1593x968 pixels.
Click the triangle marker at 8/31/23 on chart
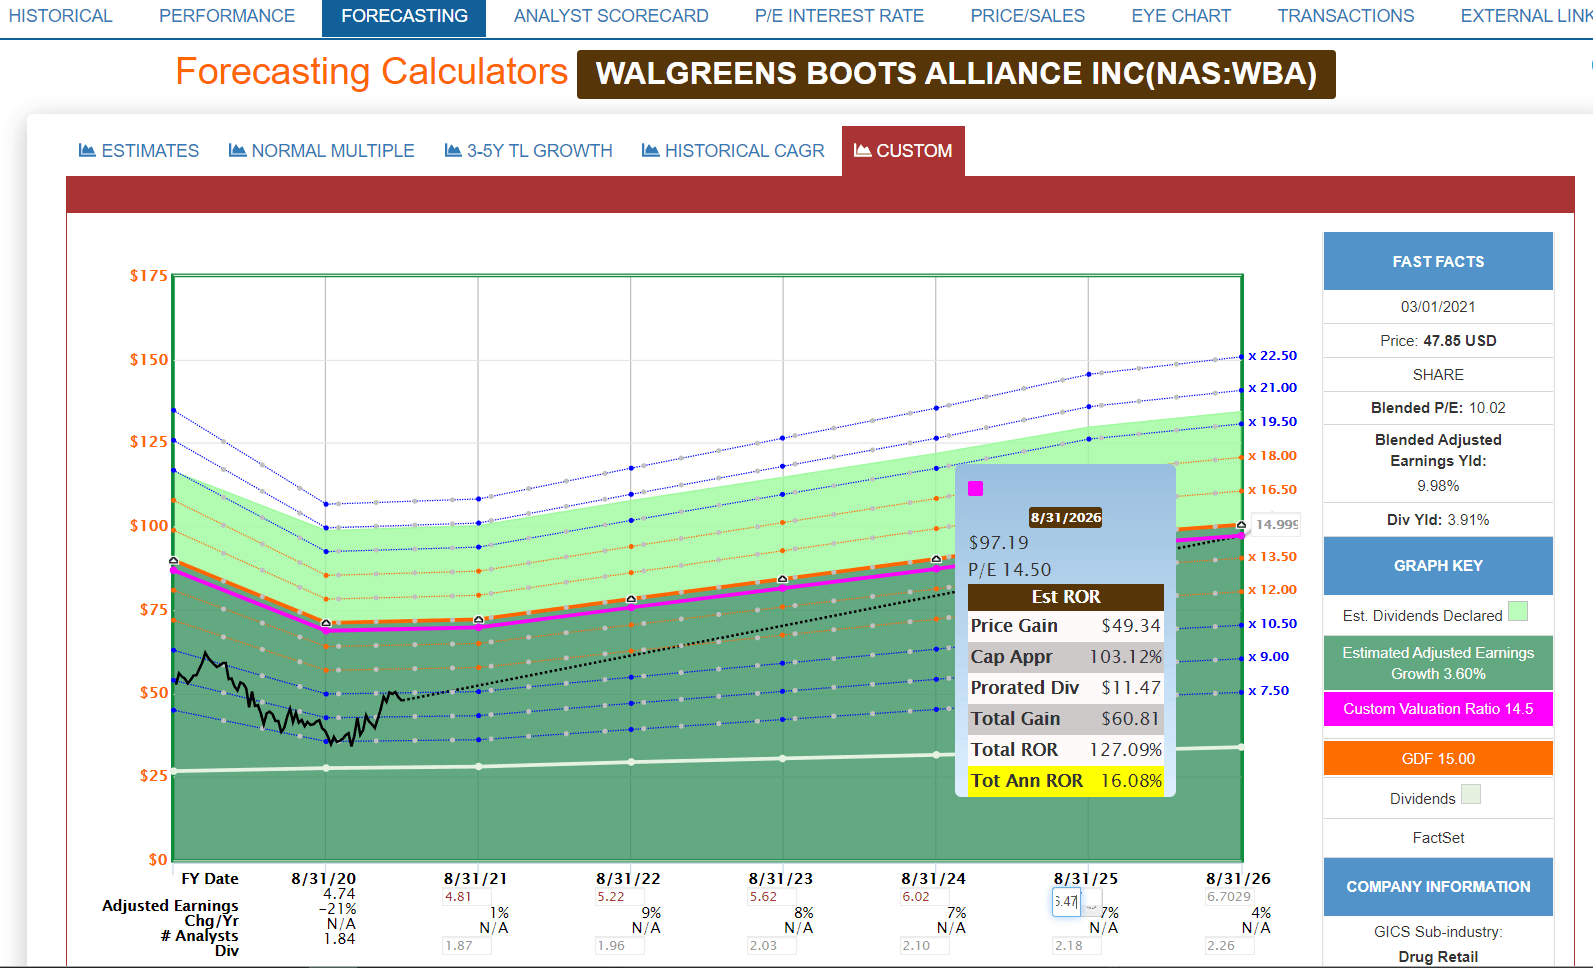[x=783, y=578]
